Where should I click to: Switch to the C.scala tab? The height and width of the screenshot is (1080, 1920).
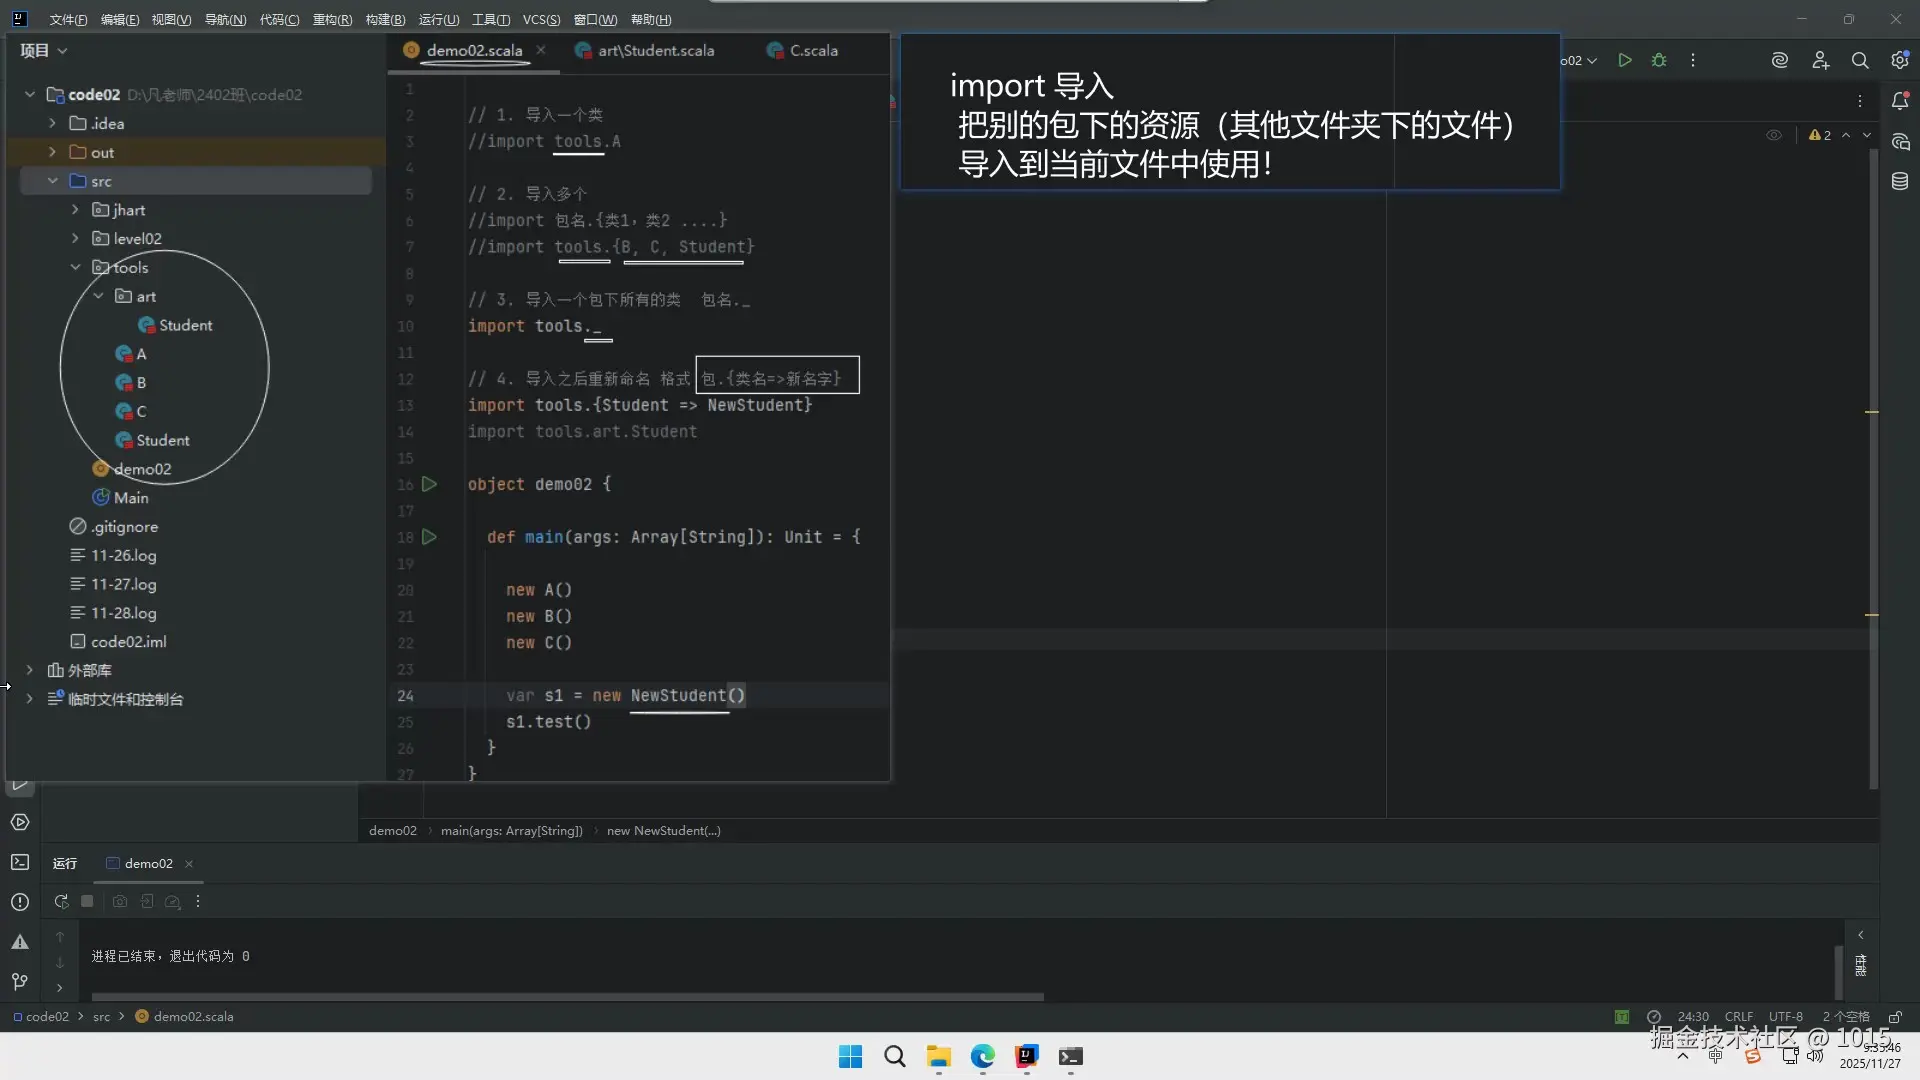pos(812,50)
